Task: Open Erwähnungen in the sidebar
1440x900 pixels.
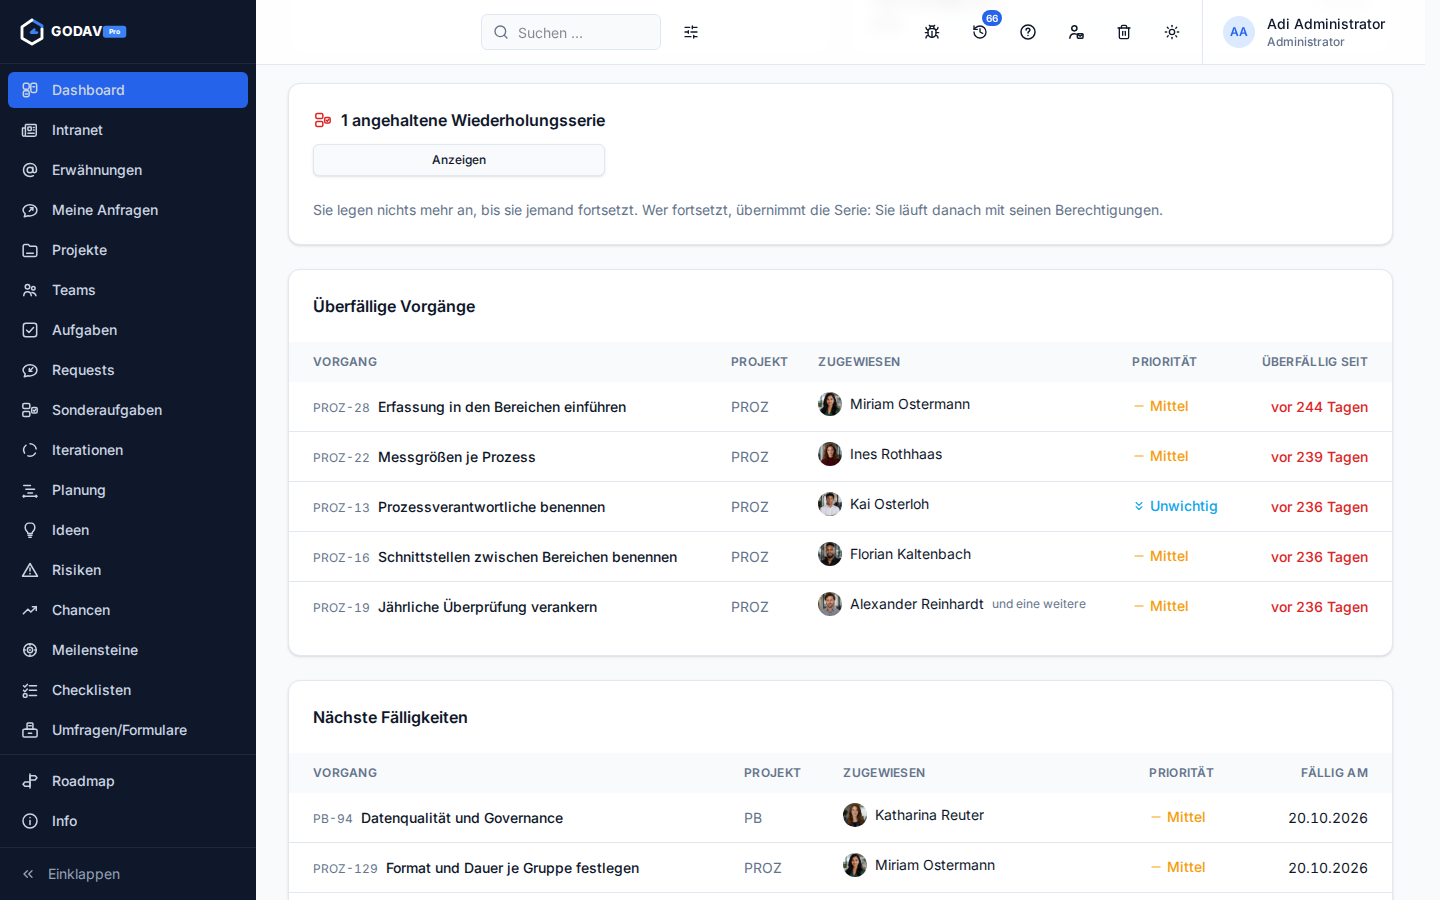Action: point(128,170)
